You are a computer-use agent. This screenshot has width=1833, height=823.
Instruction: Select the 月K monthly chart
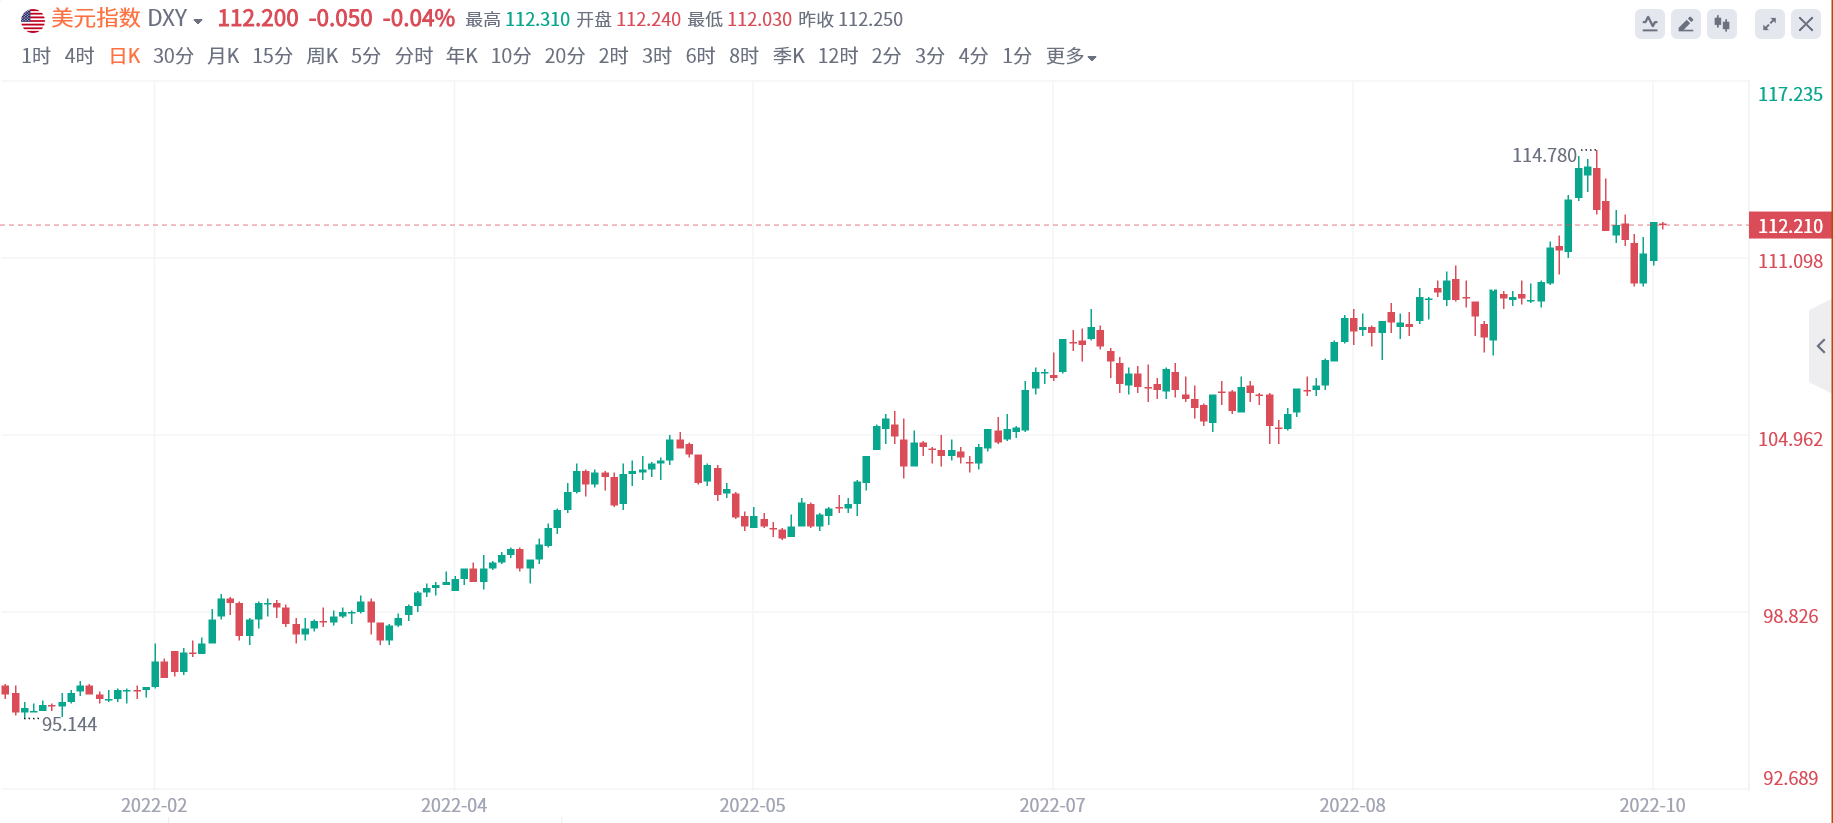coord(223,57)
